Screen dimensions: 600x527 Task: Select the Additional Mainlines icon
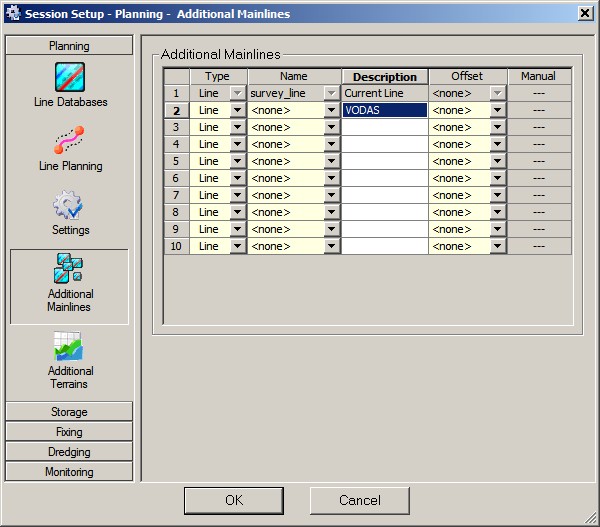pos(69,269)
